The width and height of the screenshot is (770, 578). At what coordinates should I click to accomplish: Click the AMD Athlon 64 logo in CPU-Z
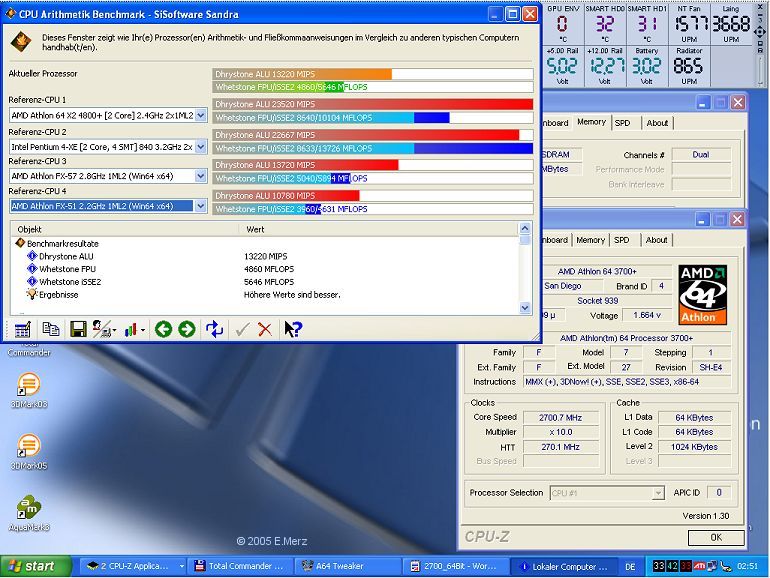click(703, 295)
